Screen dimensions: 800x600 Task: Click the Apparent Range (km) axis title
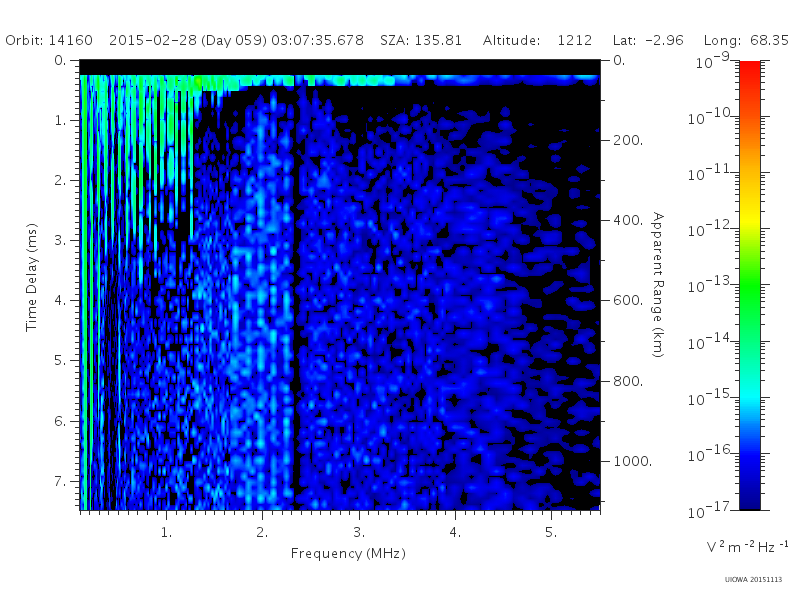tap(658, 285)
